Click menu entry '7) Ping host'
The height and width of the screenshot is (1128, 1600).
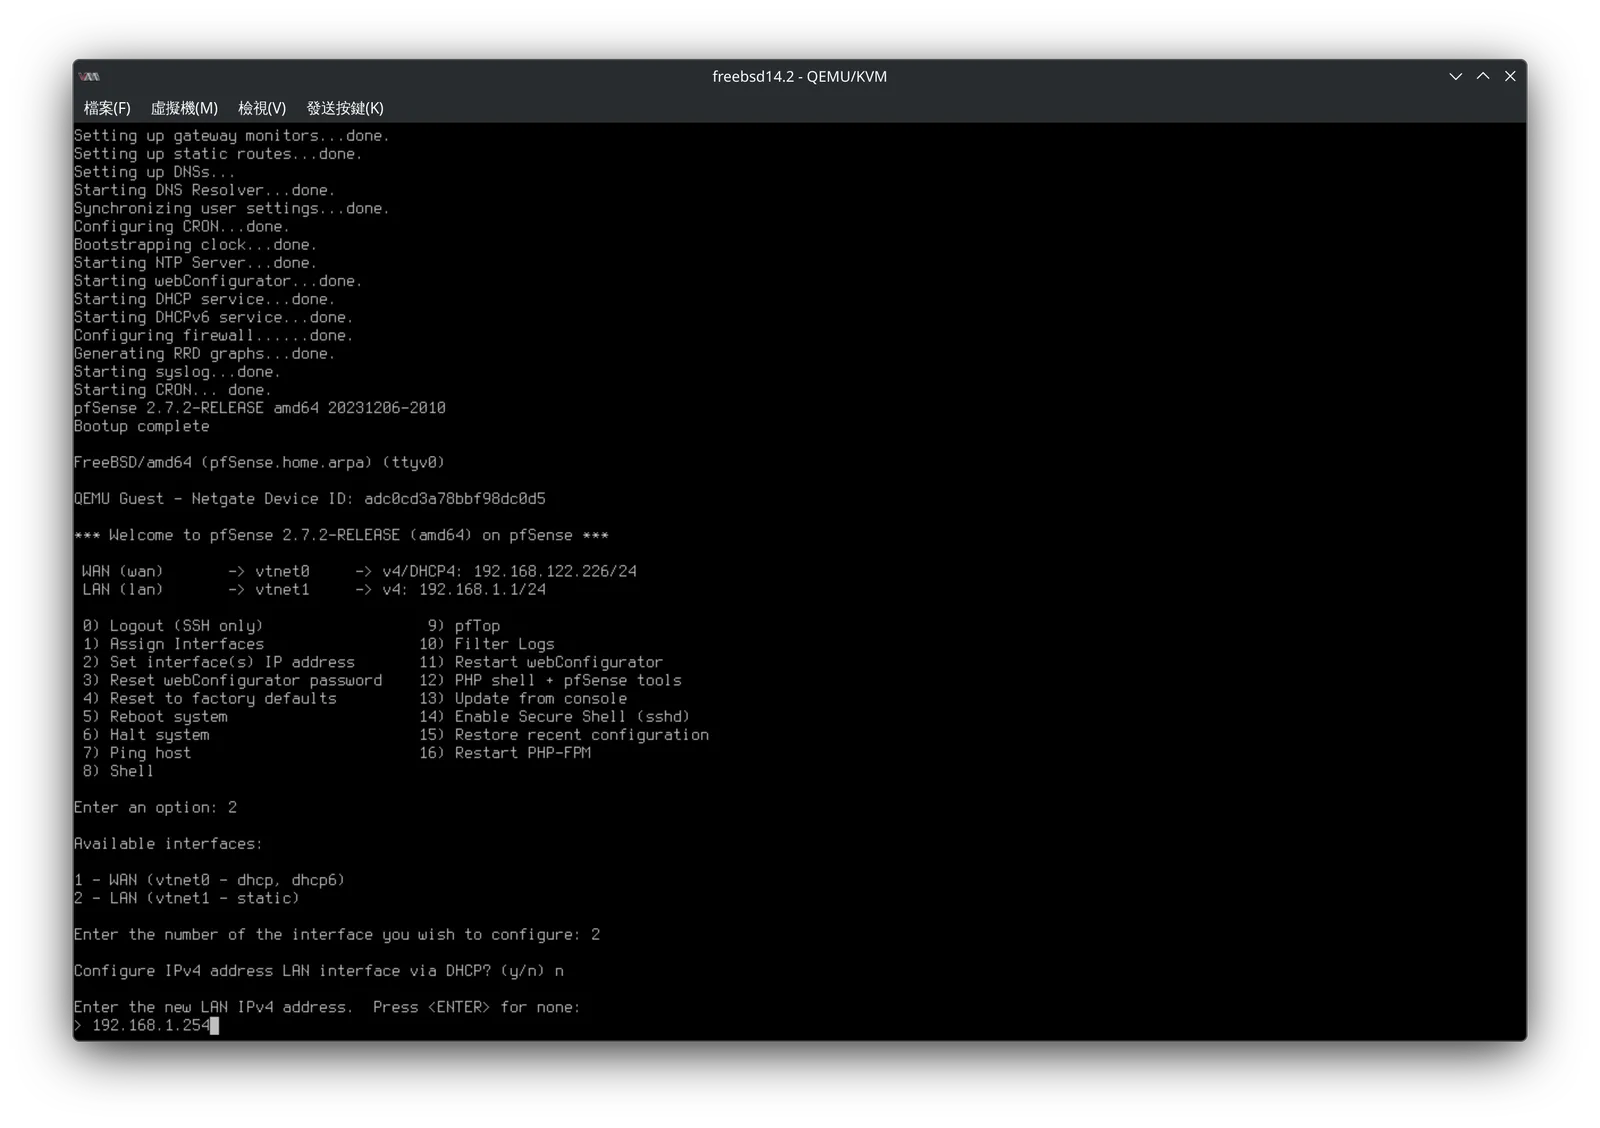tap(137, 752)
